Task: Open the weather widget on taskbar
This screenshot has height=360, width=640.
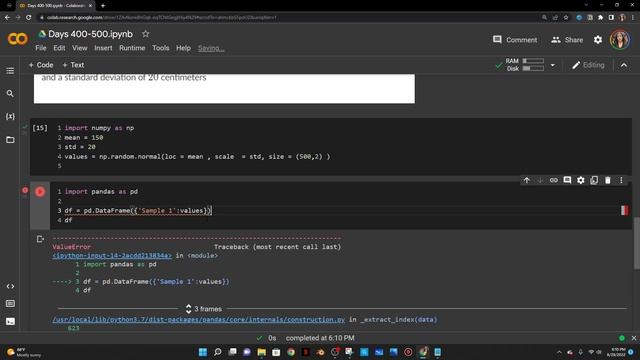Action: point(24,352)
